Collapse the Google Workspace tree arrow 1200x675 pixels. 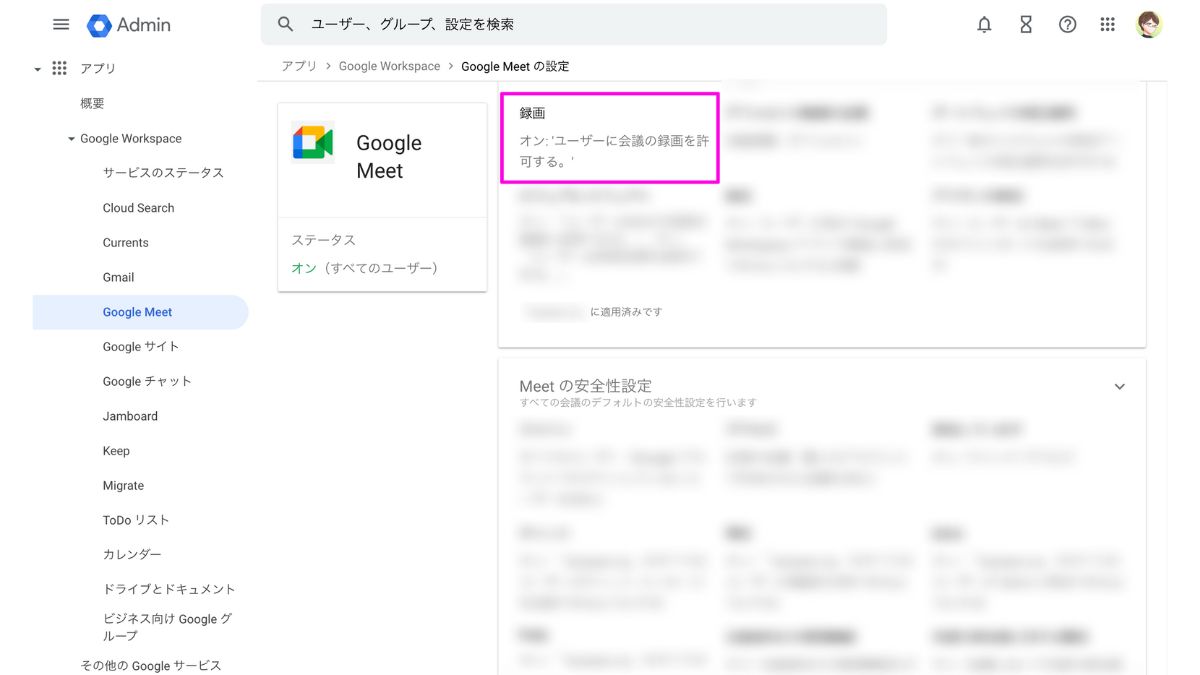click(71, 139)
